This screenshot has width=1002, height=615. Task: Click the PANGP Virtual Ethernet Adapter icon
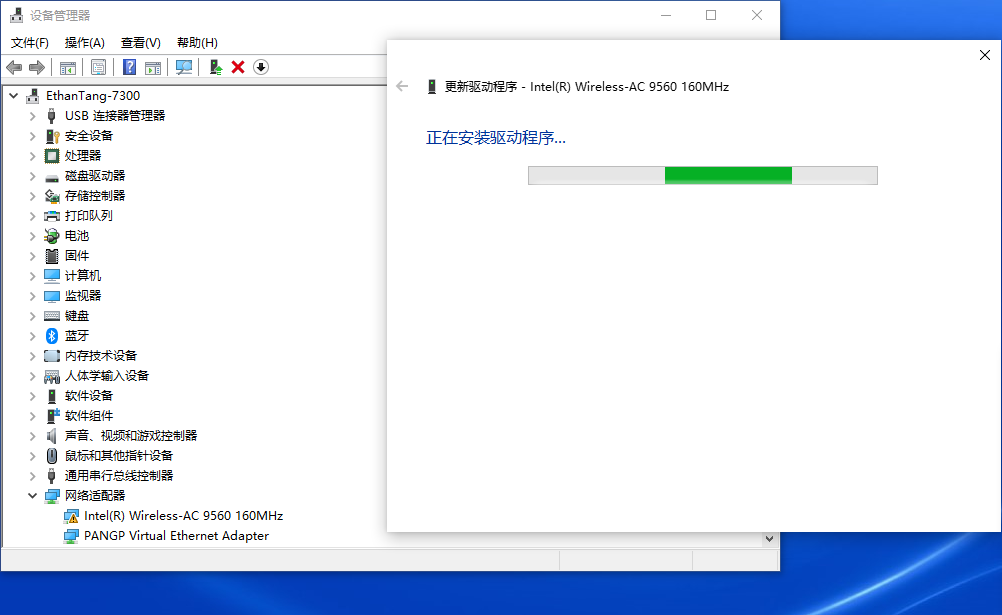click(x=72, y=536)
